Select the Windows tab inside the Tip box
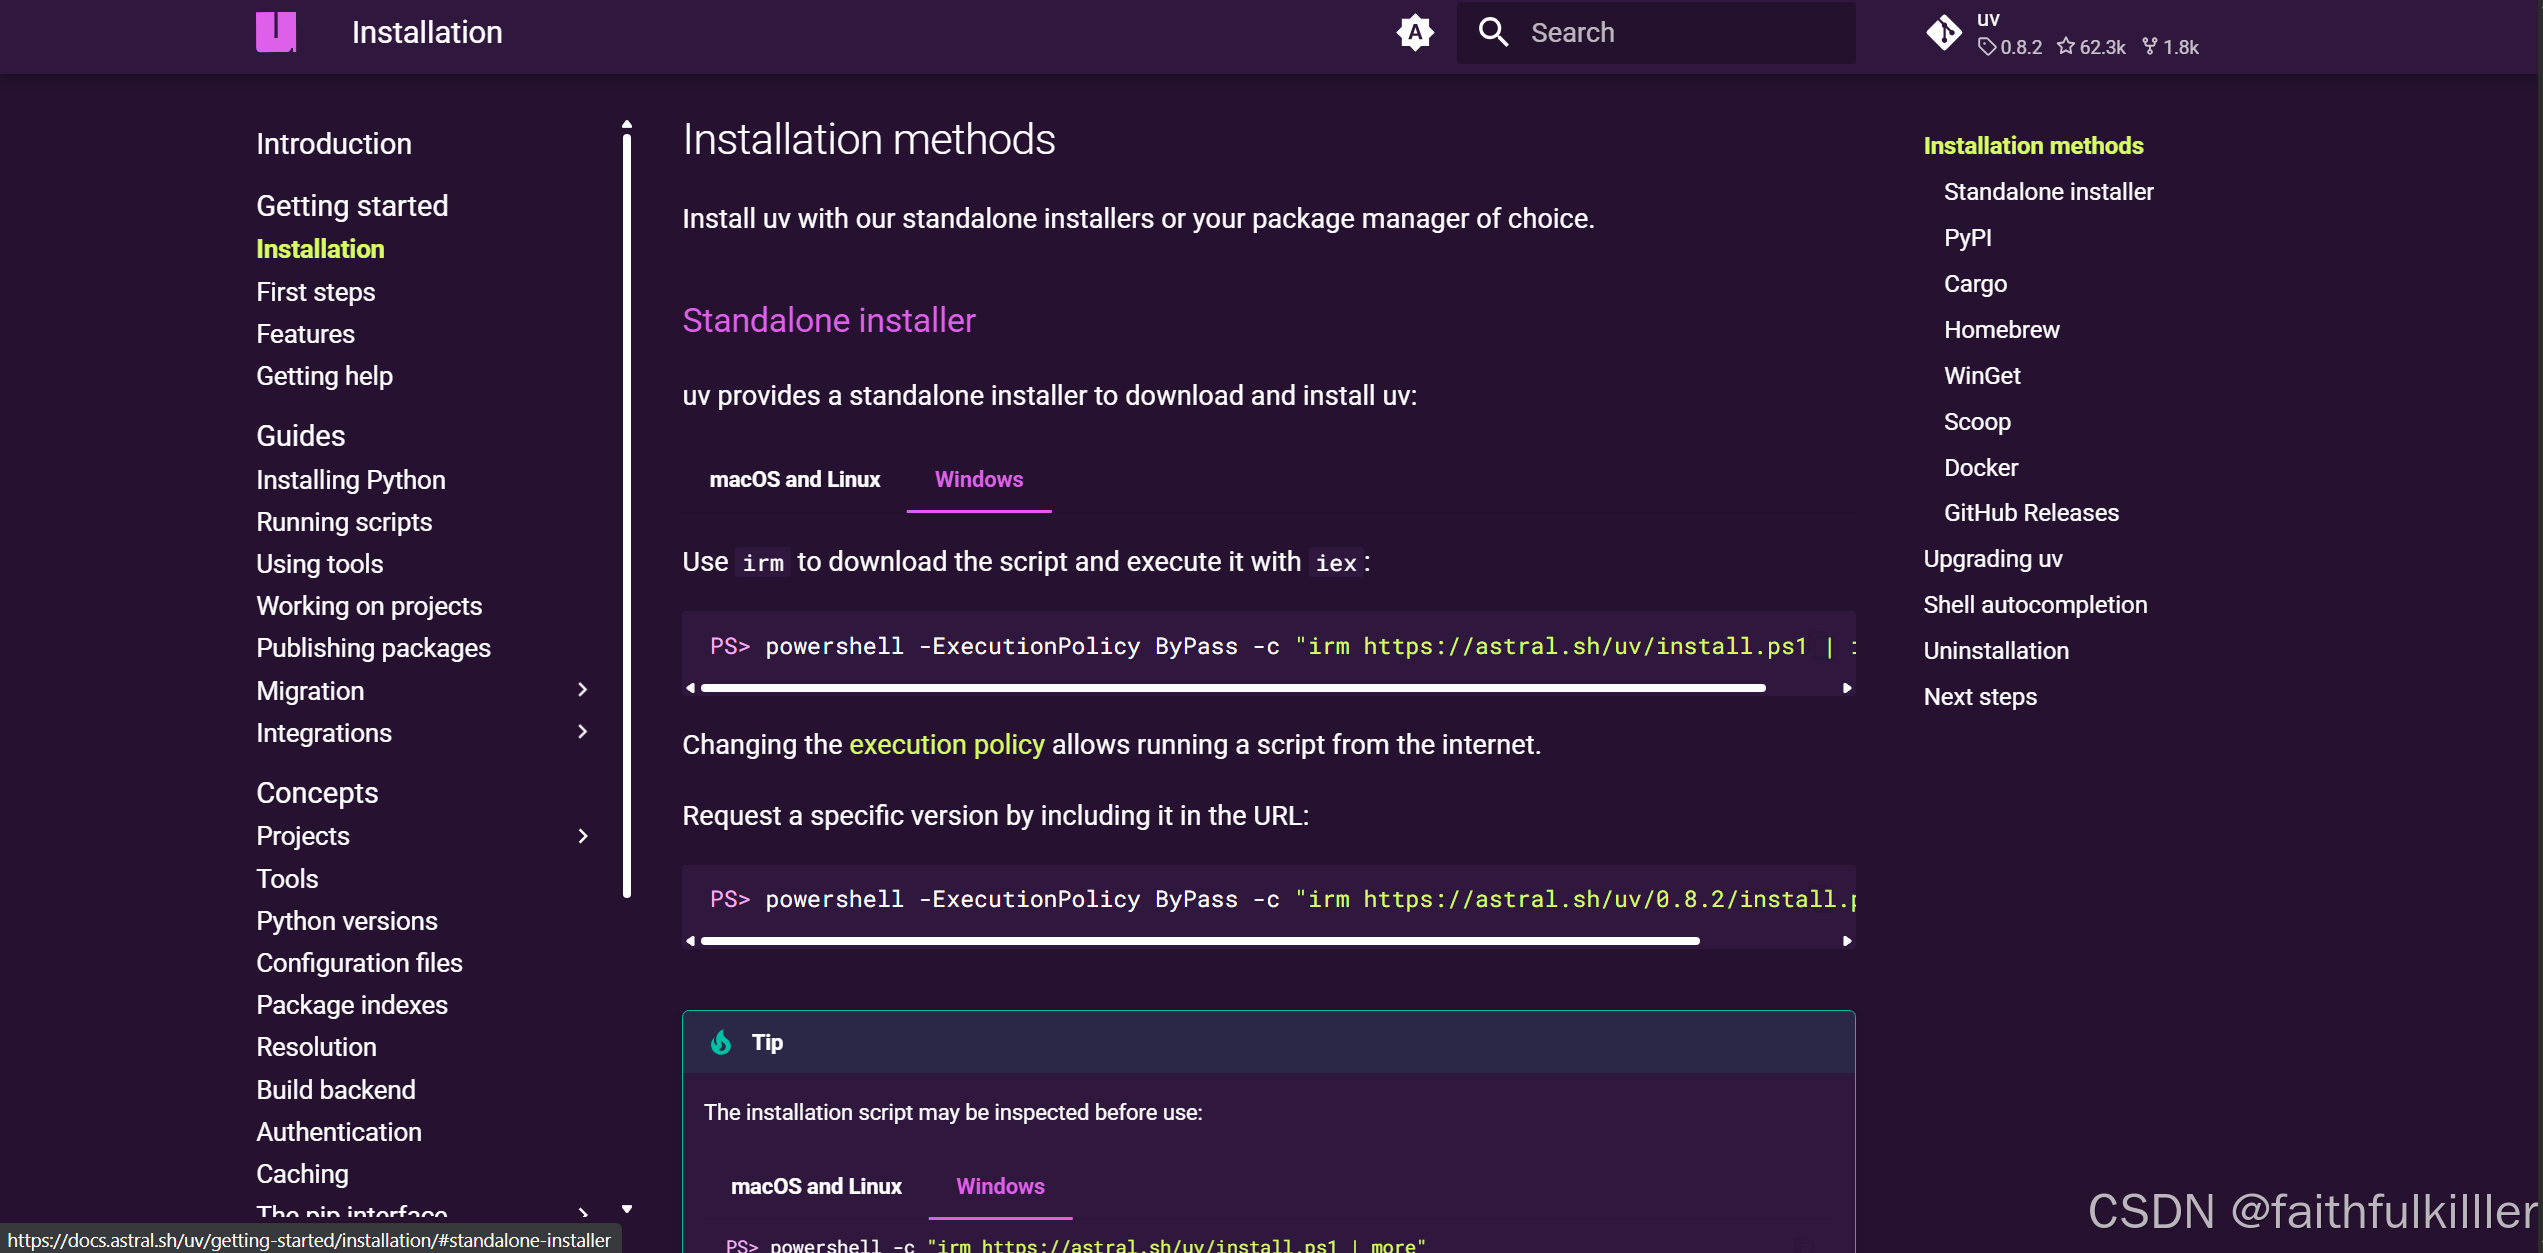The width and height of the screenshot is (2543, 1253). (999, 1186)
